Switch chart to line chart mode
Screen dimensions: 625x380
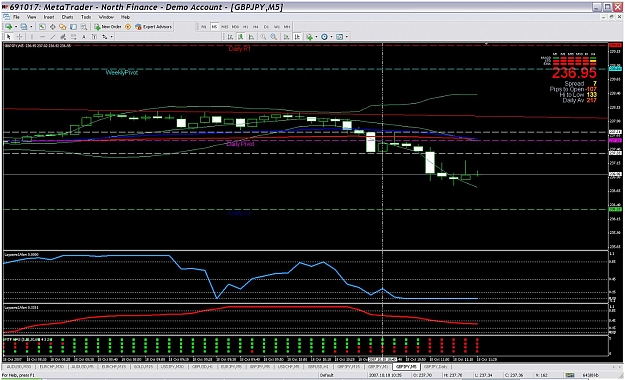[252, 37]
